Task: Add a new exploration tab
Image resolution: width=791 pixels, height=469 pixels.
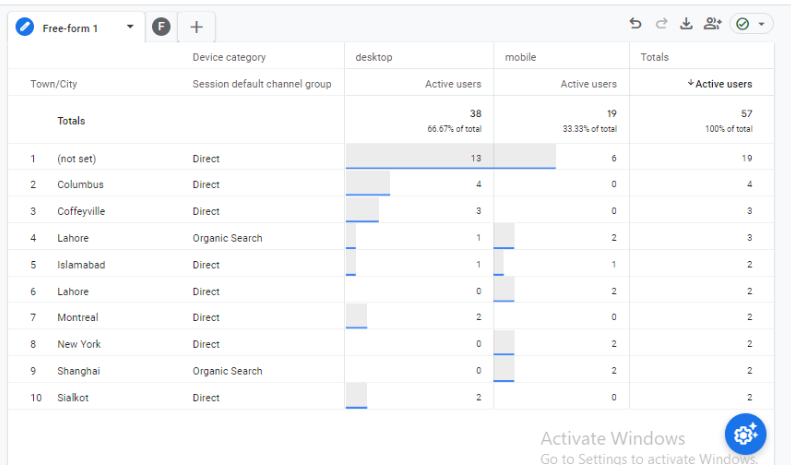Action: point(196,27)
